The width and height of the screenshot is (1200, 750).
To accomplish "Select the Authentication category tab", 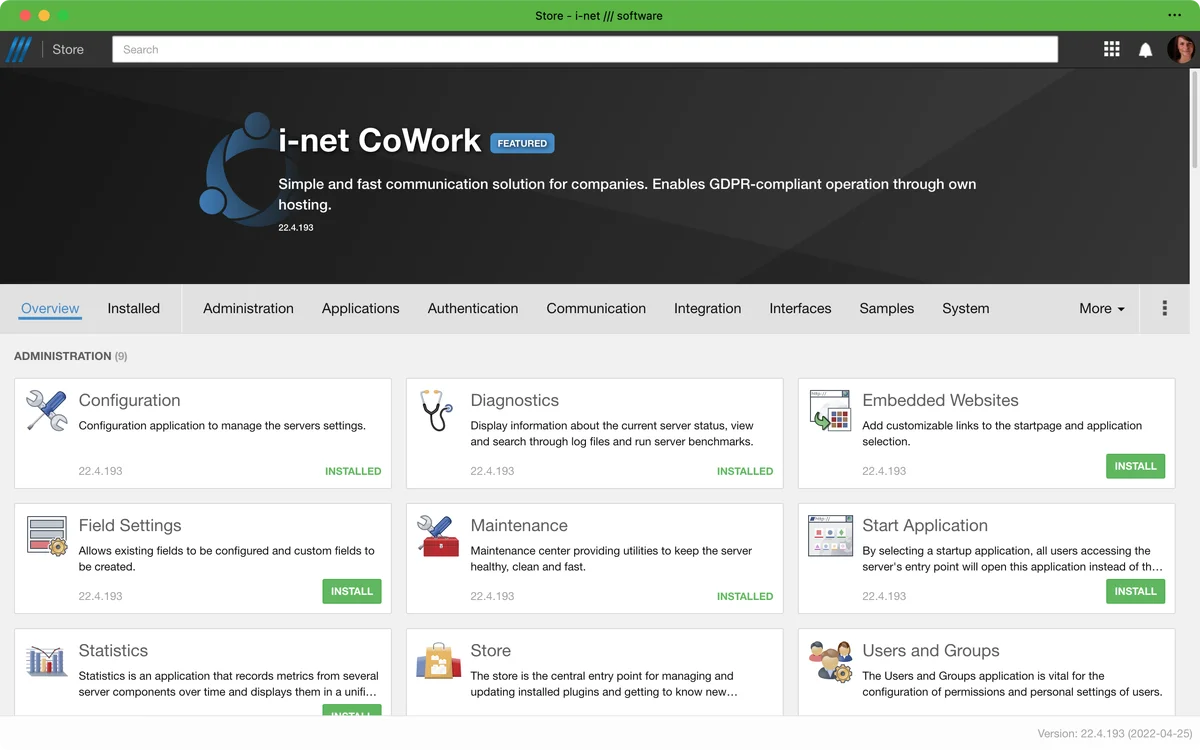I will click(472, 308).
